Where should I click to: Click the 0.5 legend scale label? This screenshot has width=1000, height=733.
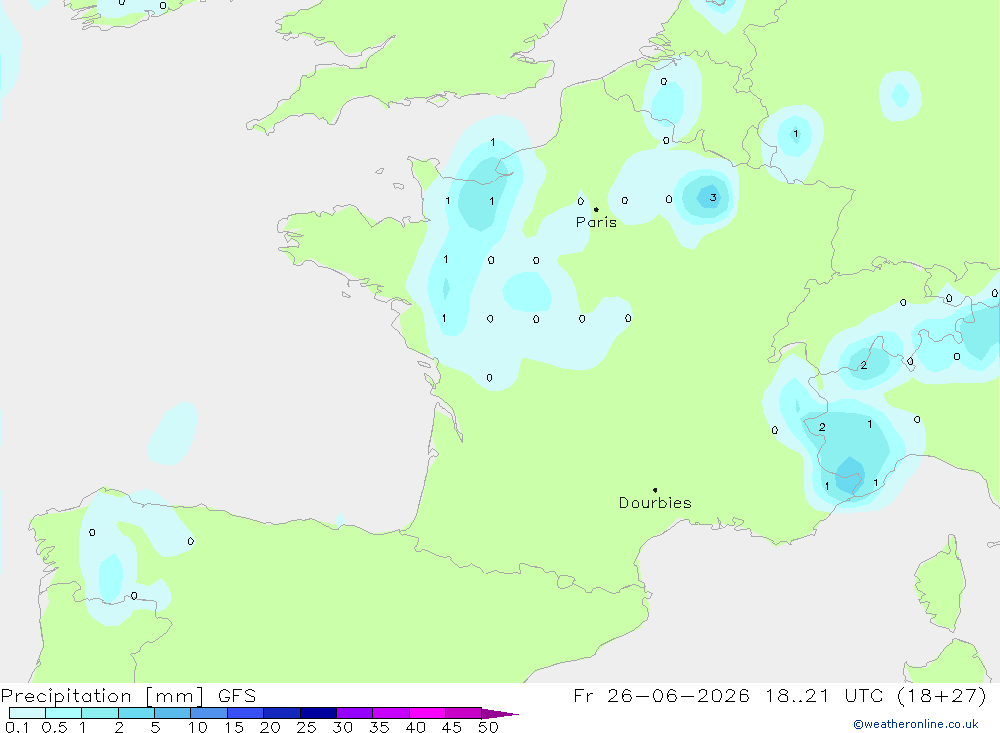point(54,727)
